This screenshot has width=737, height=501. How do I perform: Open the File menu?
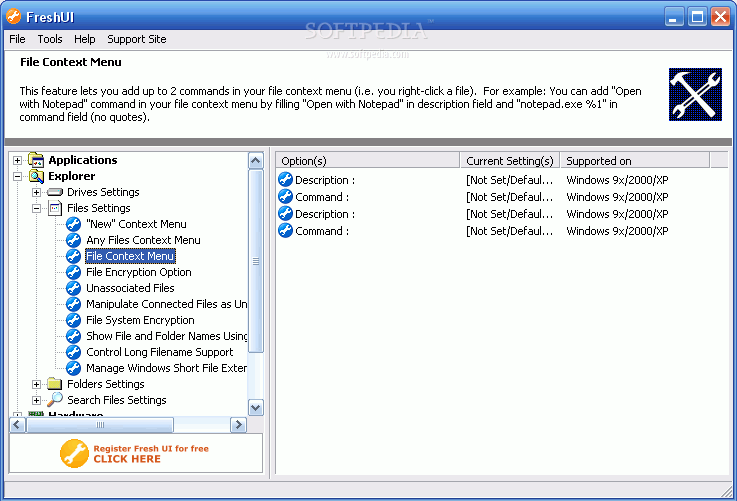[17, 39]
